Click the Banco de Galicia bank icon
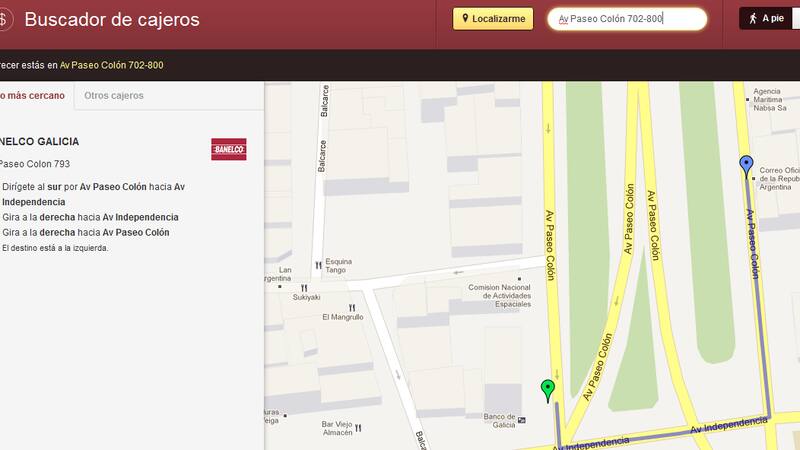The image size is (800, 450). [x=521, y=418]
